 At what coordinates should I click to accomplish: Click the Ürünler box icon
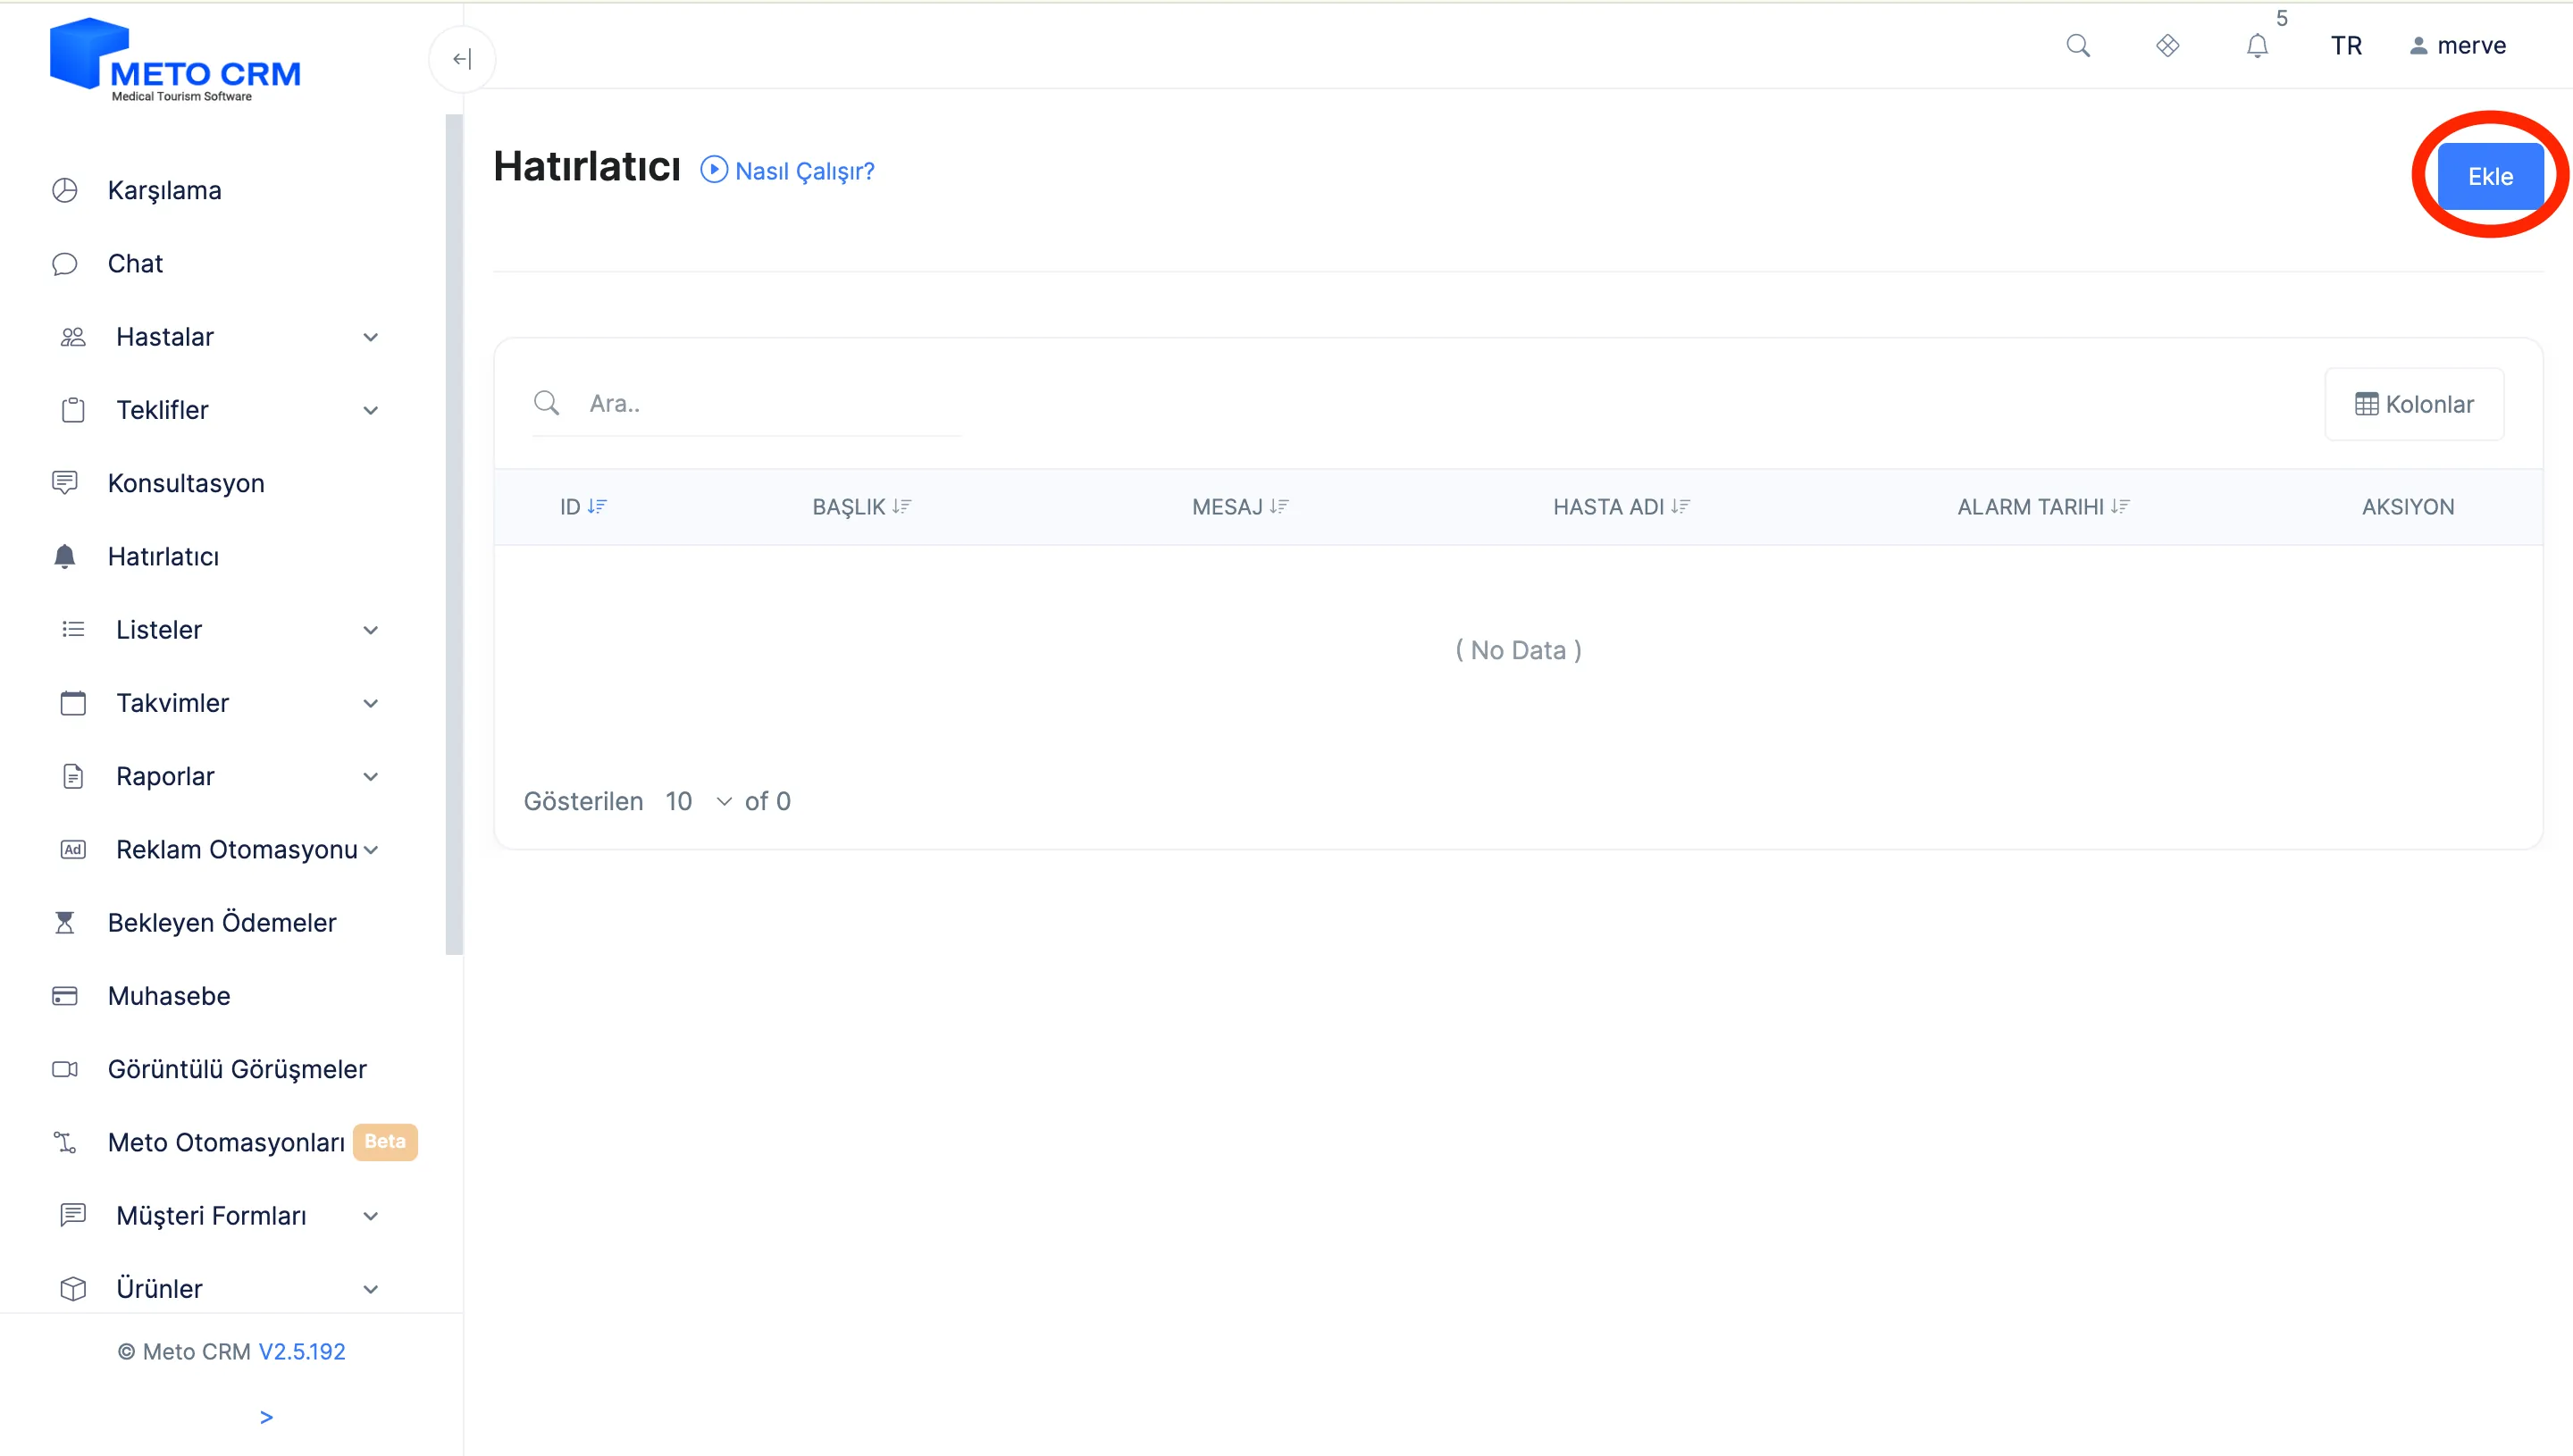click(73, 1288)
